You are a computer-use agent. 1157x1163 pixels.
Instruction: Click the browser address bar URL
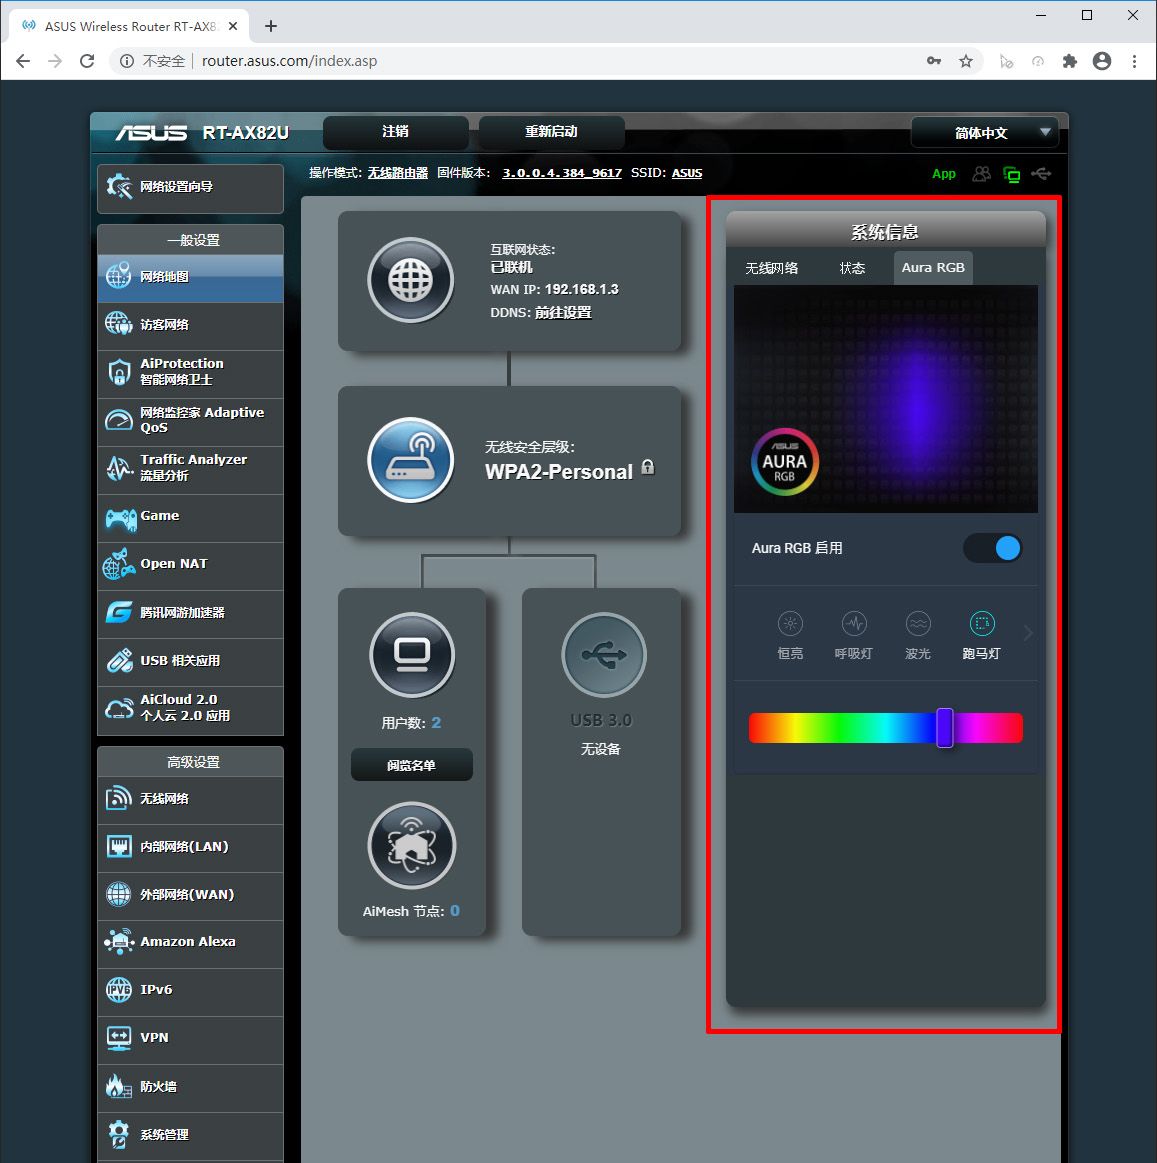(x=289, y=61)
